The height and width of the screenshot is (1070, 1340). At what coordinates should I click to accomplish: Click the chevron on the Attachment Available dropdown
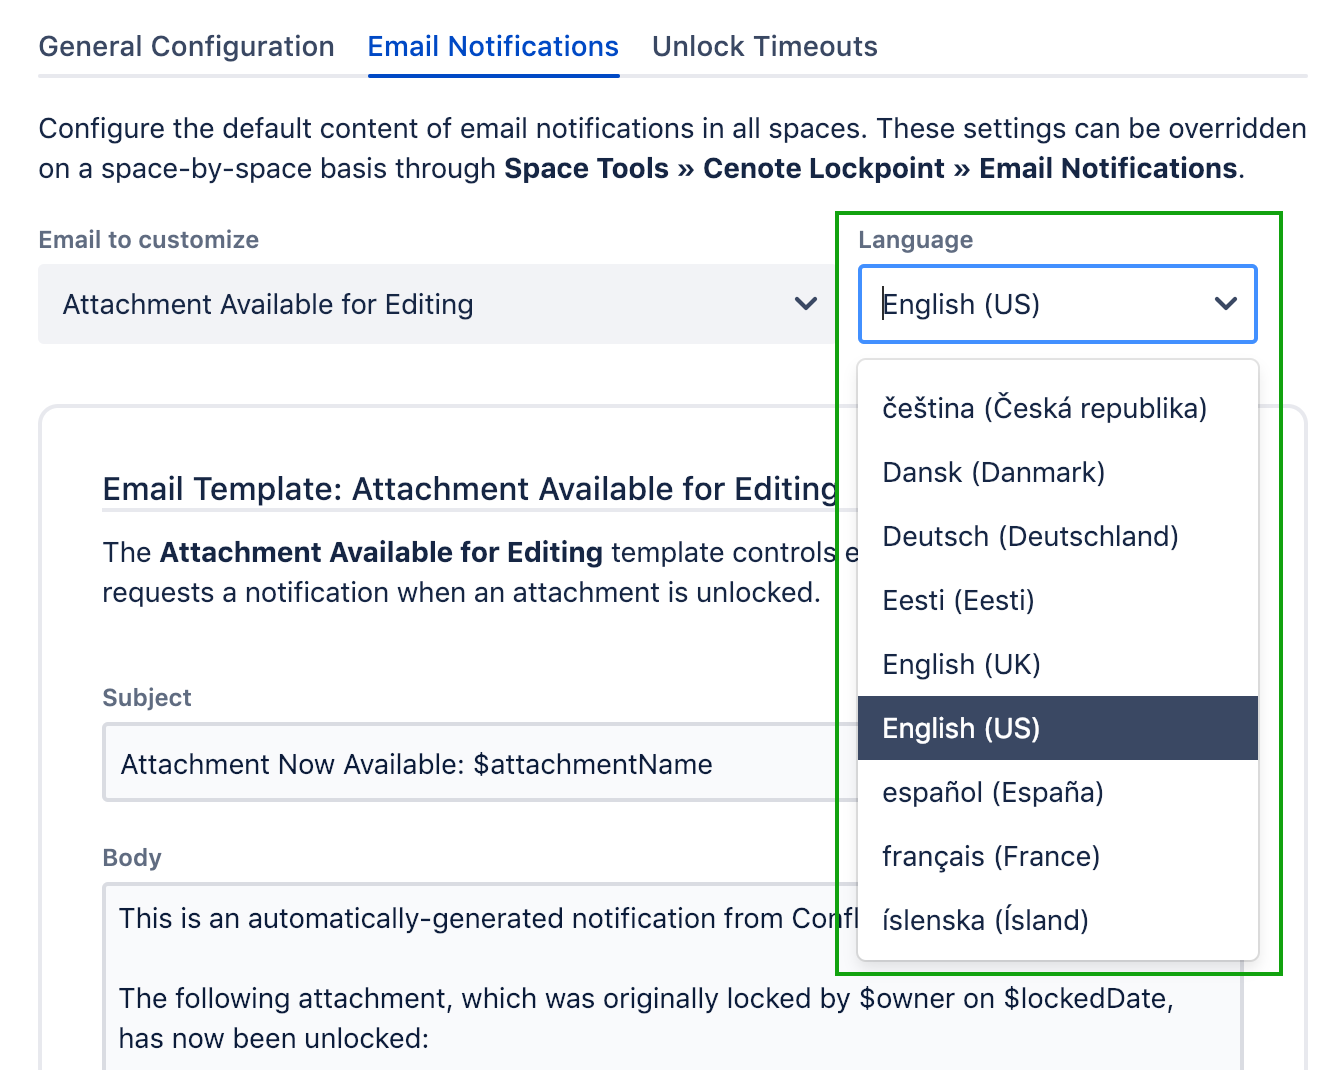coord(805,304)
